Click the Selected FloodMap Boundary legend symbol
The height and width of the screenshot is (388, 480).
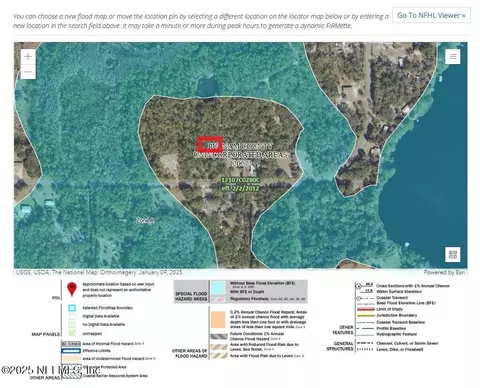pyautogui.click(x=72, y=308)
